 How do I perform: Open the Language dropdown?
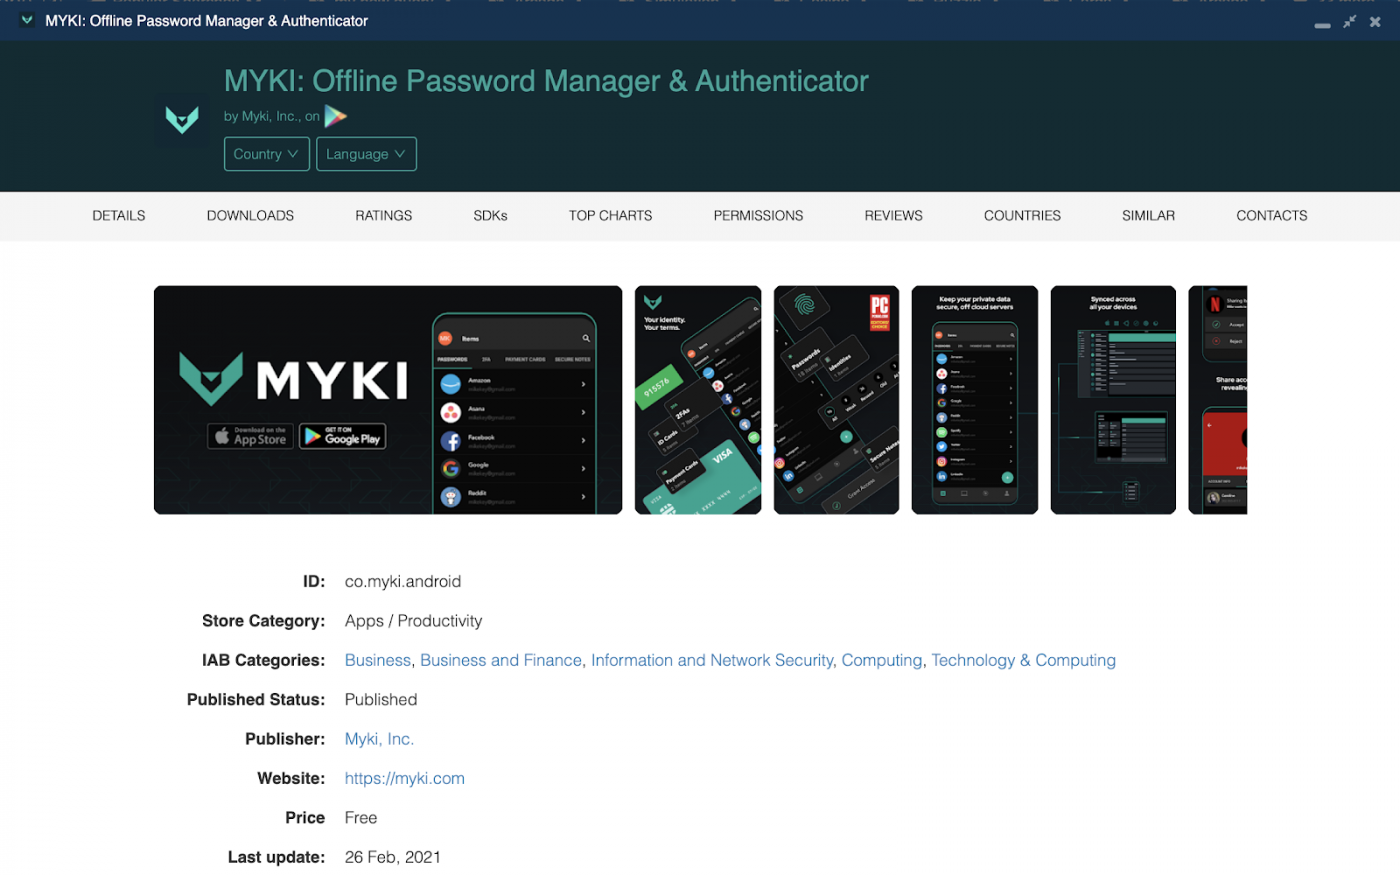click(366, 153)
